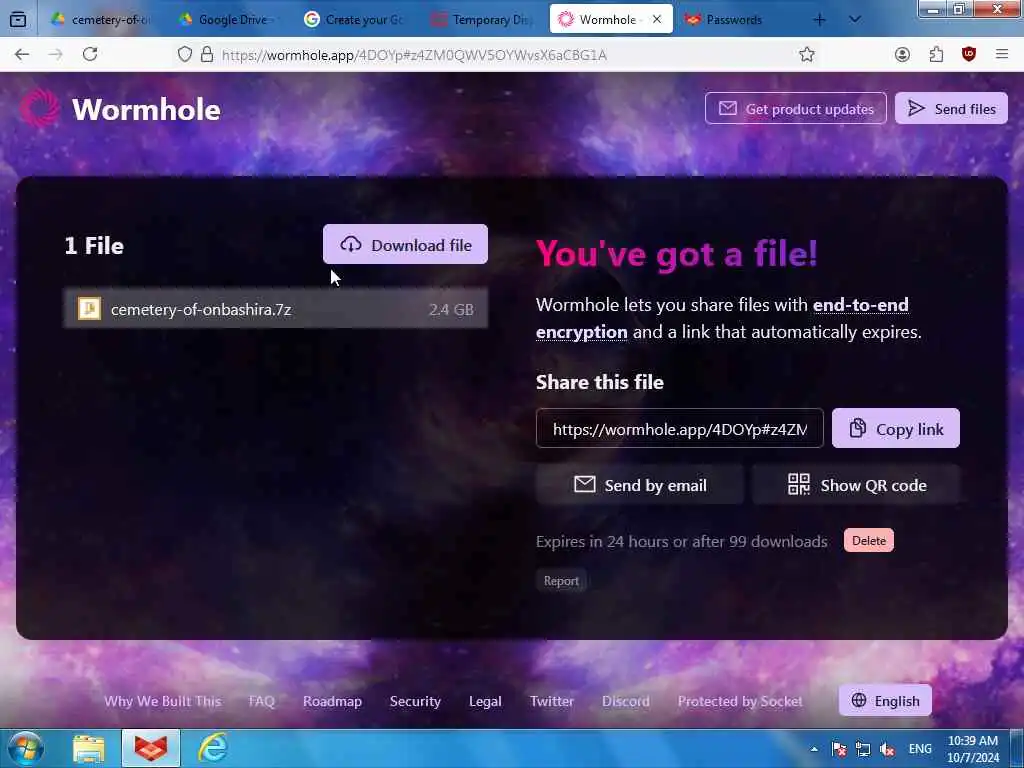Image resolution: width=1024 pixels, height=768 pixels.
Task: Switch to the Google Drive tab
Action: pyautogui.click(x=226, y=20)
